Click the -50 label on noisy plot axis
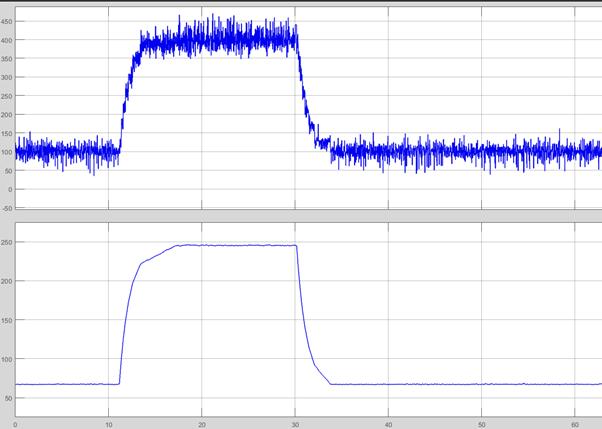 click(x=7, y=208)
